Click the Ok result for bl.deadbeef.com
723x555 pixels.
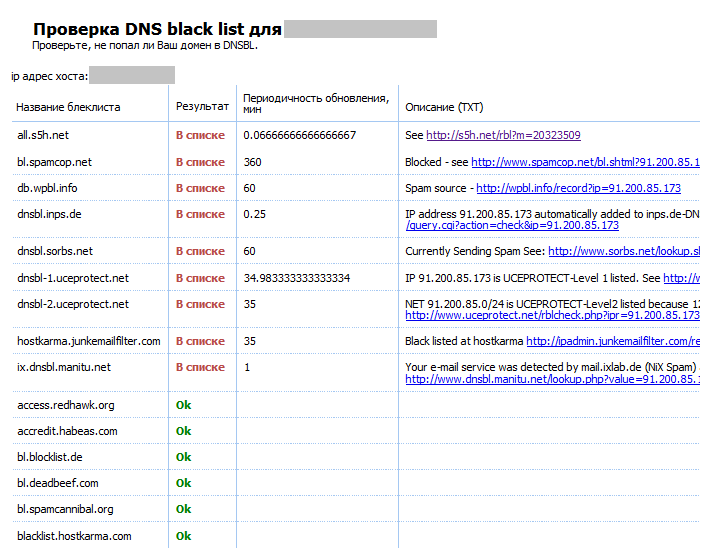[183, 483]
